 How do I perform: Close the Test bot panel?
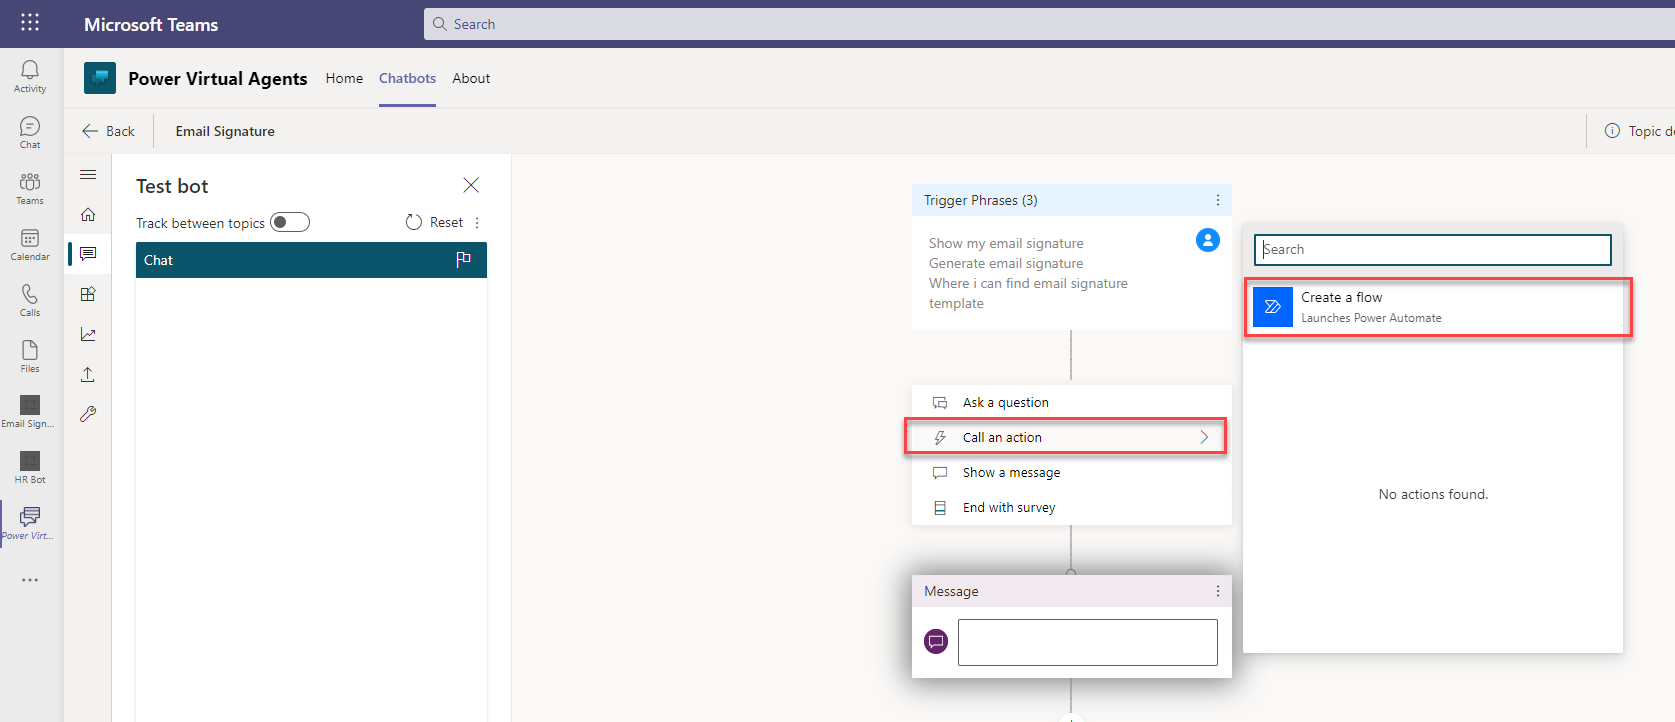[471, 185]
